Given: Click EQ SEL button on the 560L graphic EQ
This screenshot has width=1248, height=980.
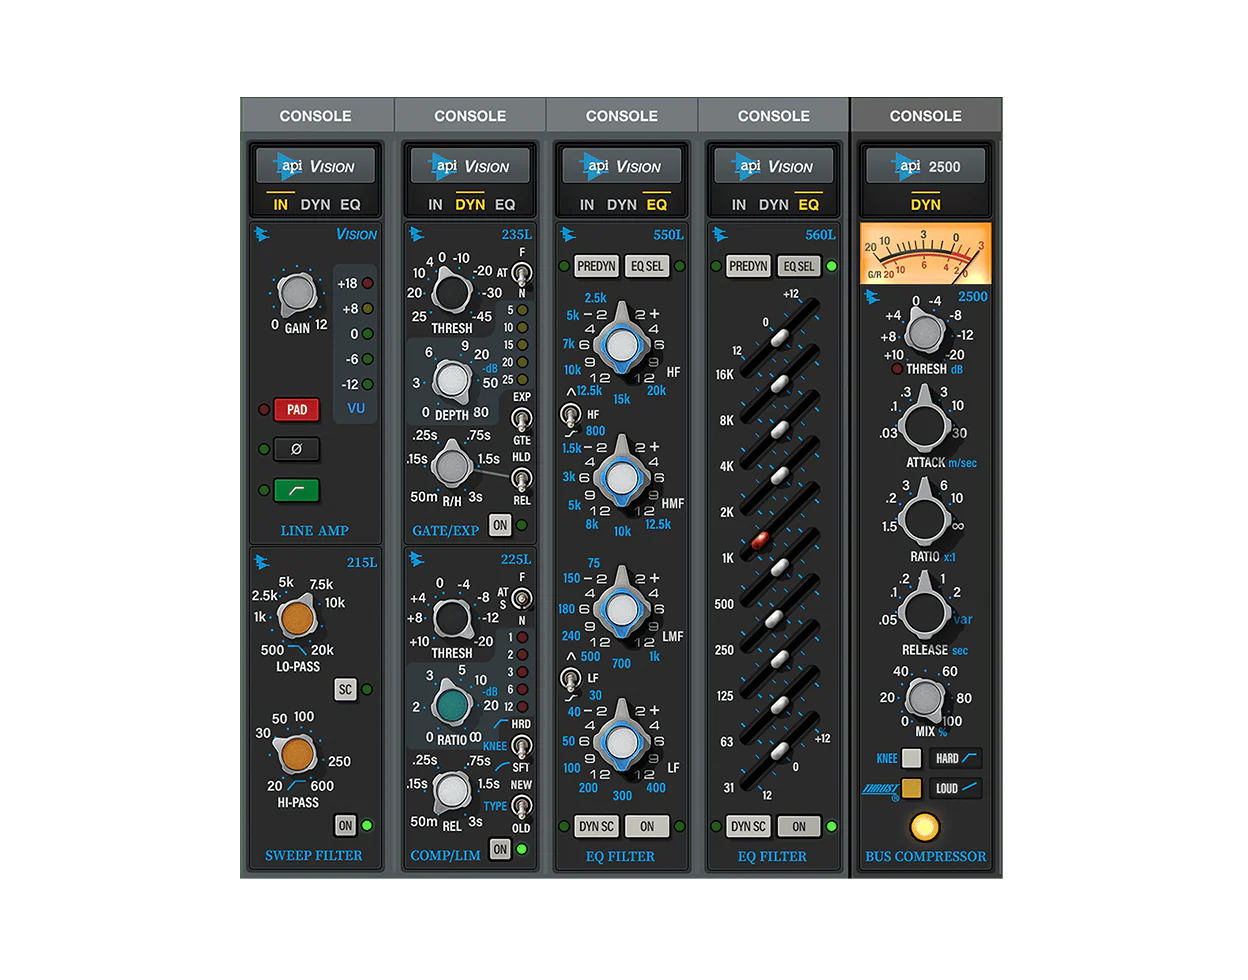Looking at the screenshot, I should tap(799, 266).
